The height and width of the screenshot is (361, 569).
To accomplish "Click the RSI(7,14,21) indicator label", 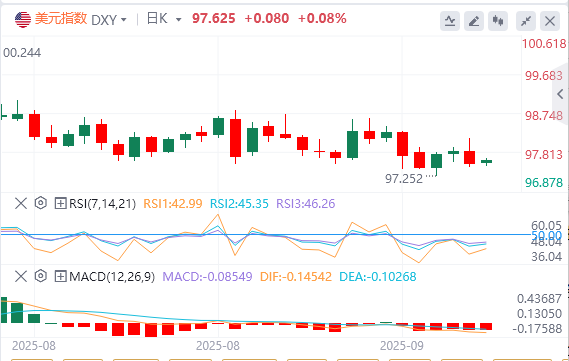I will click(x=102, y=204).
